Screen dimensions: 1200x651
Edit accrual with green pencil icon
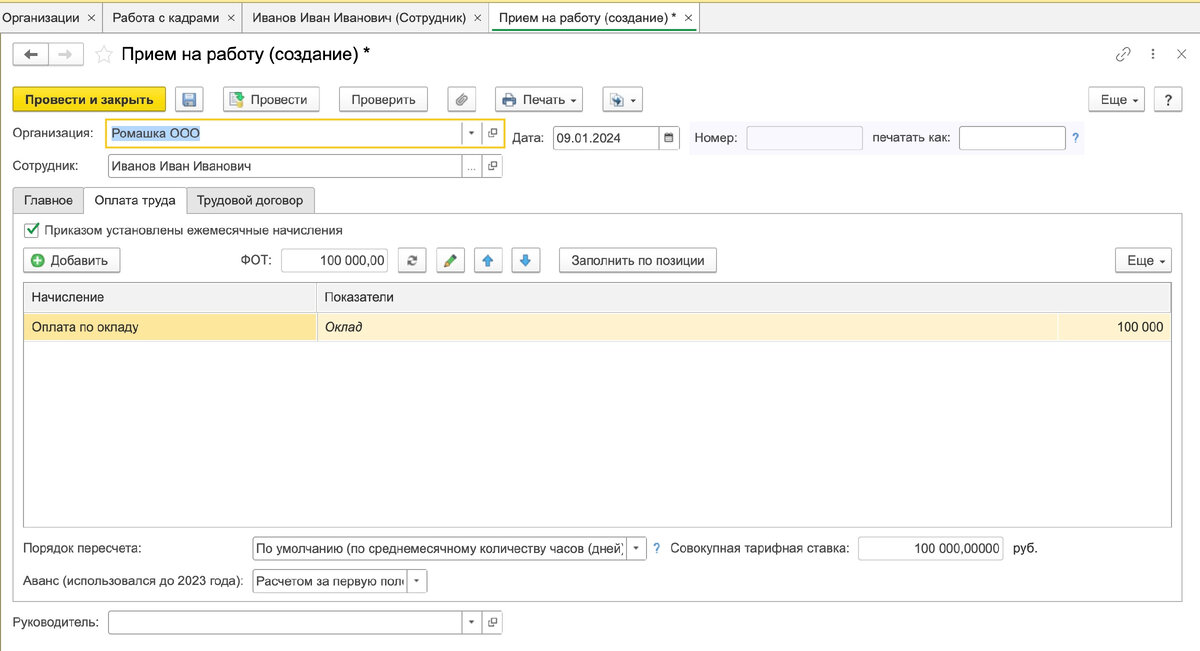tap(451, 261)
